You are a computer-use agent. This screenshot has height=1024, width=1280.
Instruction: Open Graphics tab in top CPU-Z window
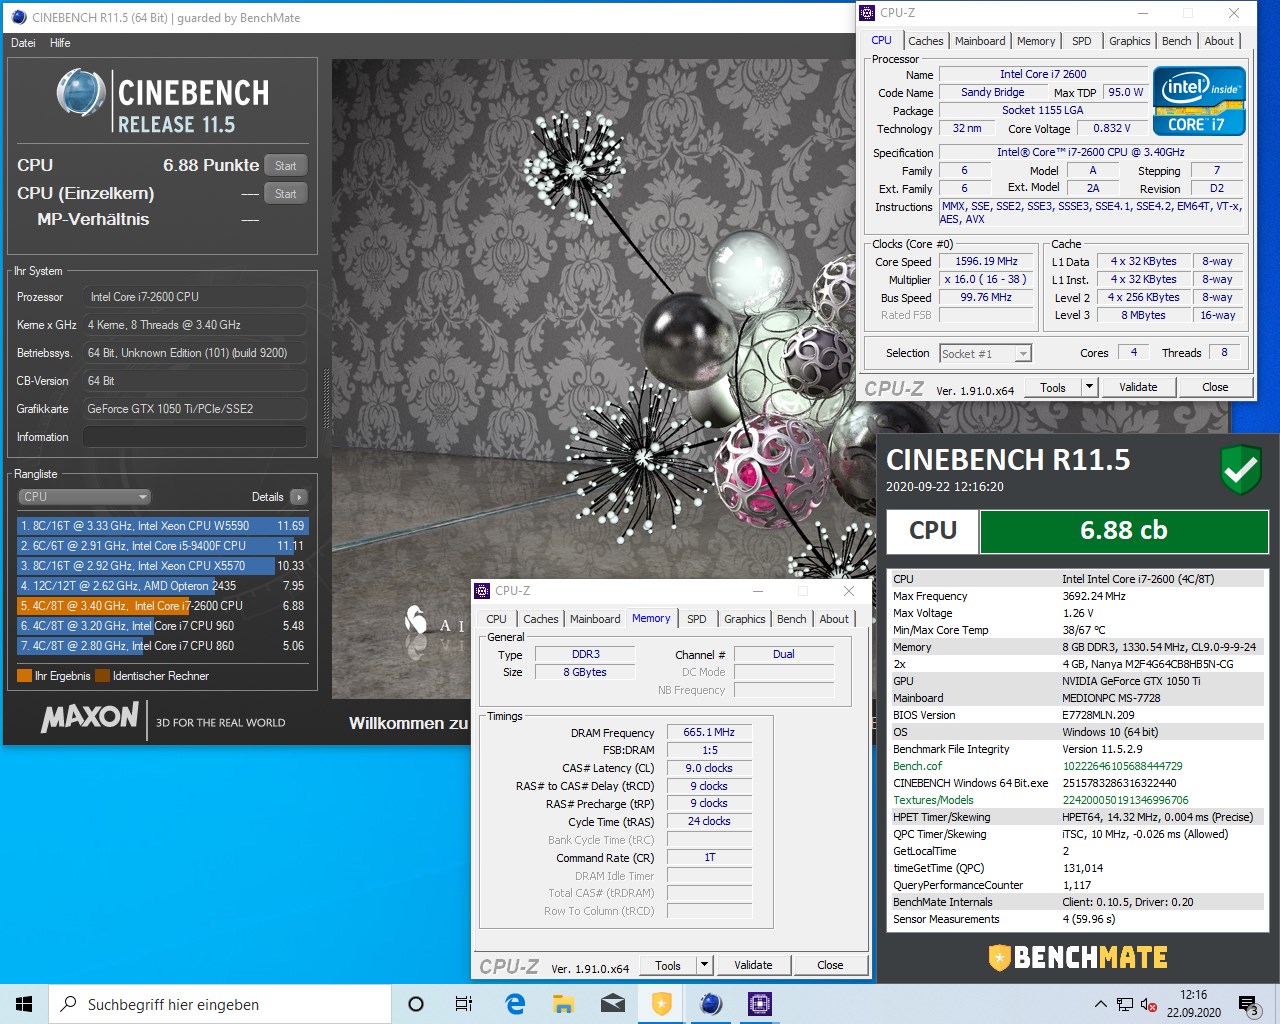click(x=1129, y=41)
